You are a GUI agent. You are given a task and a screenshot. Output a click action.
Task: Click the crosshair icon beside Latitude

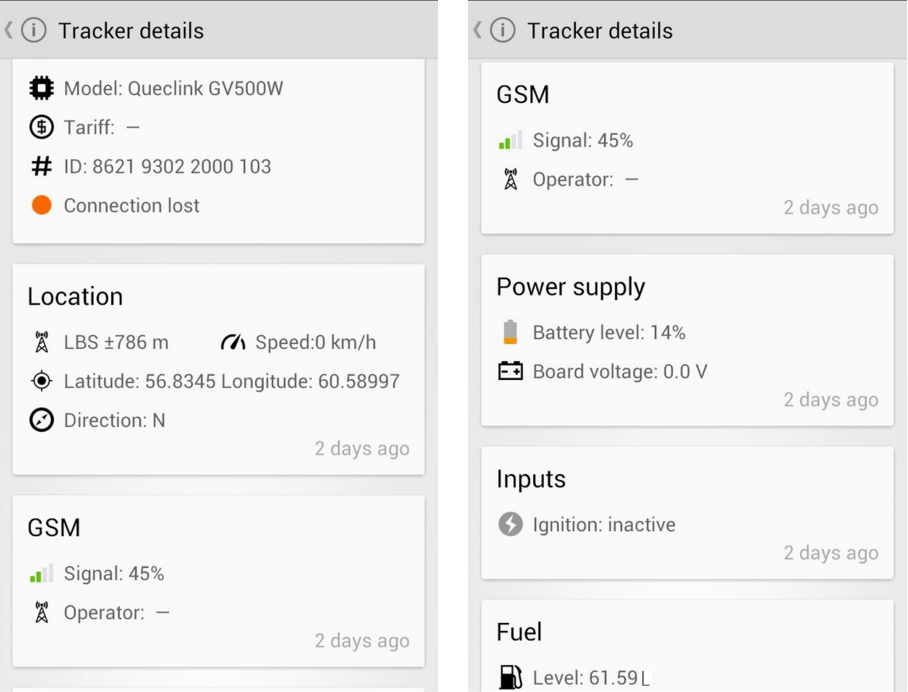[x=41, y=381]
